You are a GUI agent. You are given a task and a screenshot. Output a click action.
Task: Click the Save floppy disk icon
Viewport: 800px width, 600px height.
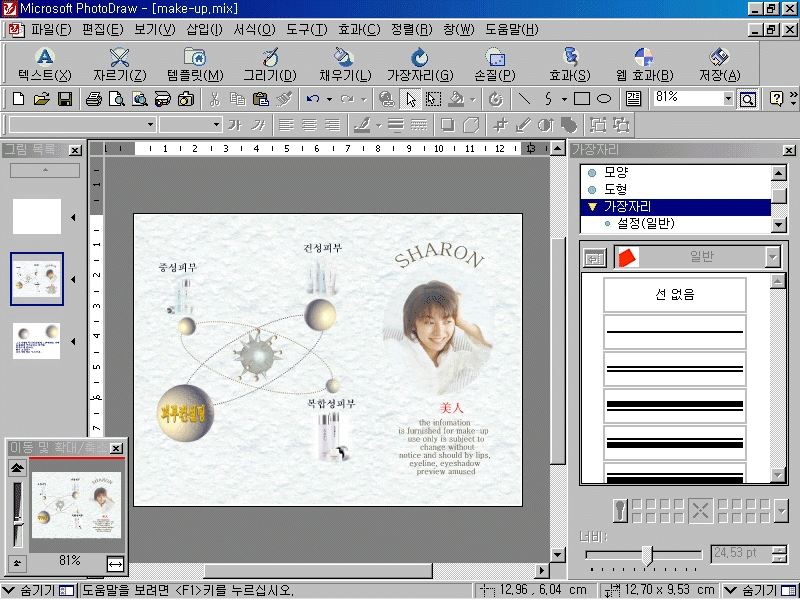[65, 98]
